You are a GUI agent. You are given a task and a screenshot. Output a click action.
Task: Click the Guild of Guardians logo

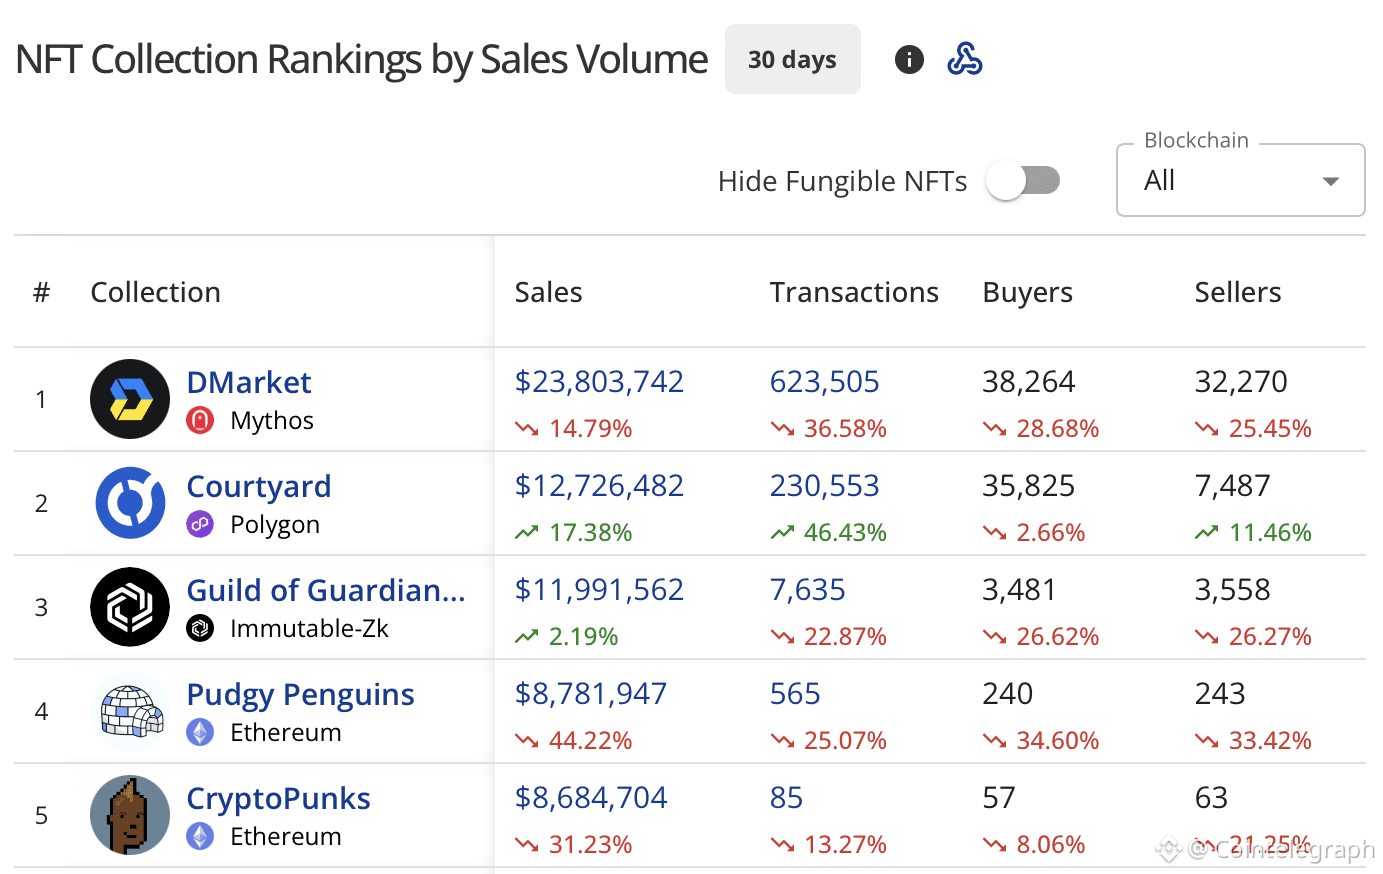coord(130,607)
